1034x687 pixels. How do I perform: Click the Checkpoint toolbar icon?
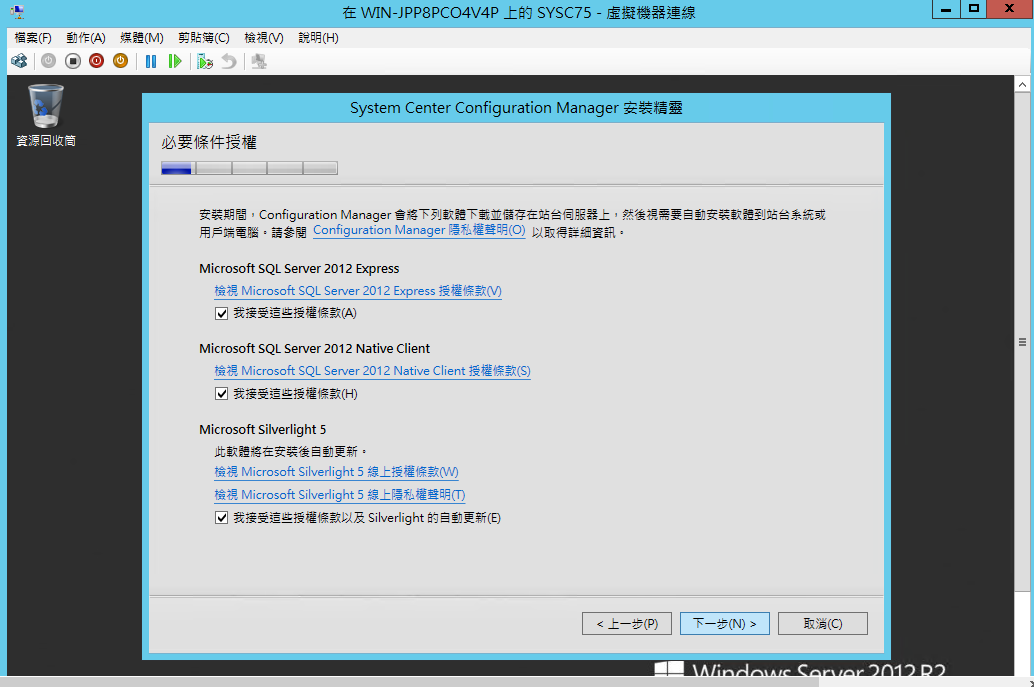tap(205, 61)
